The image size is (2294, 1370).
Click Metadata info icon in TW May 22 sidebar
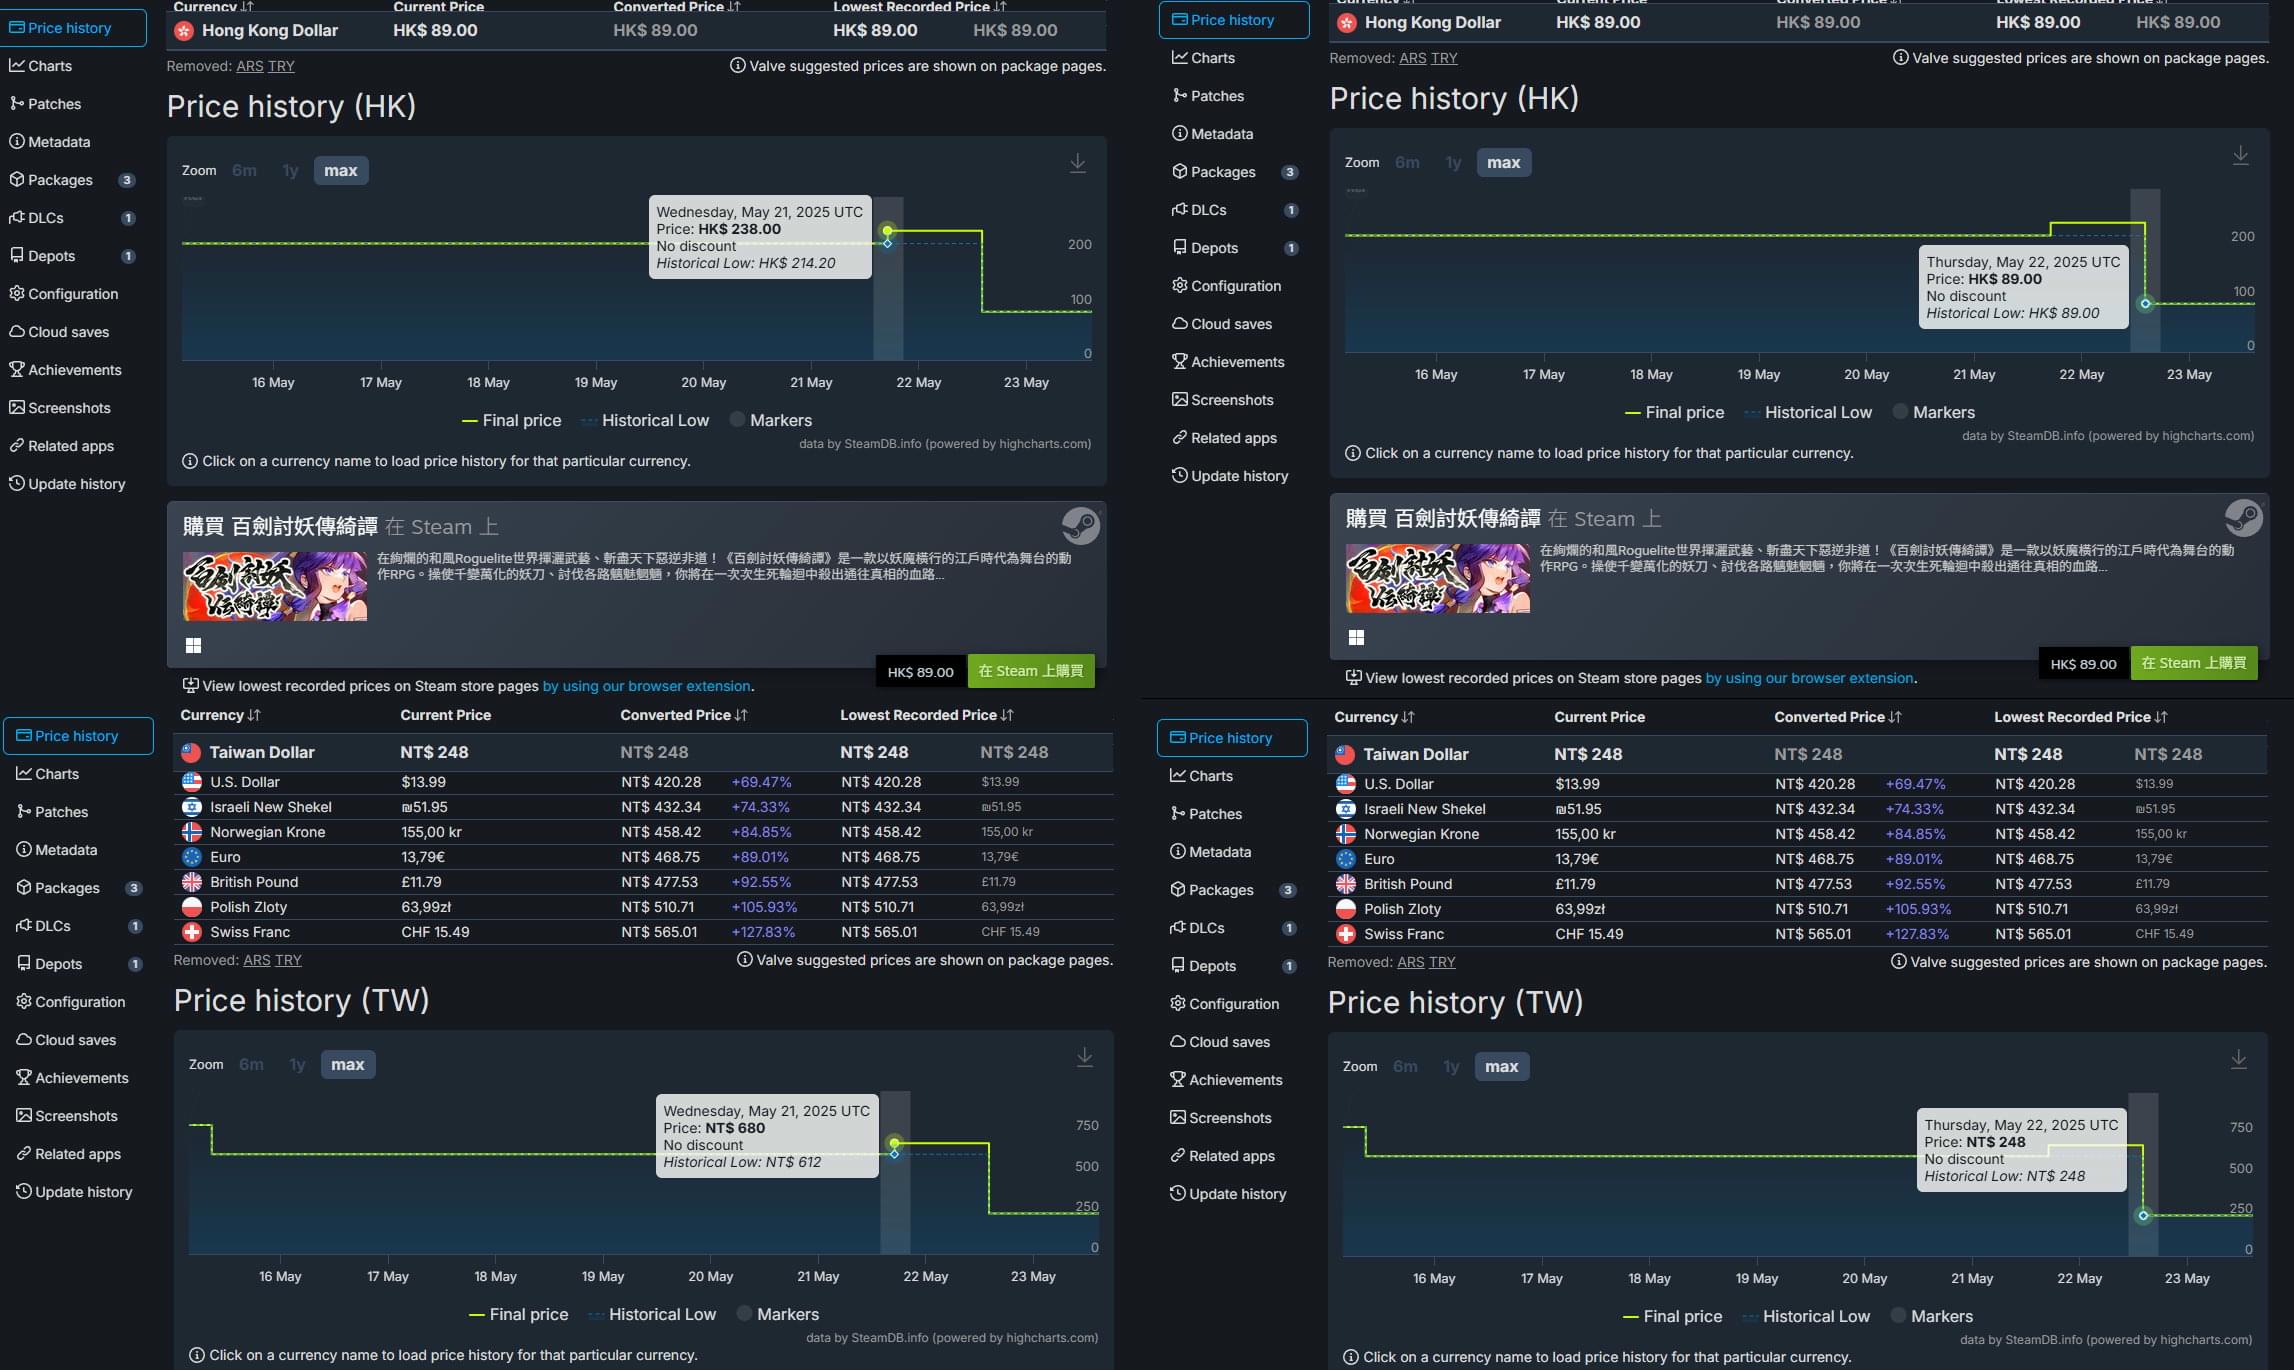(1178, 851)
